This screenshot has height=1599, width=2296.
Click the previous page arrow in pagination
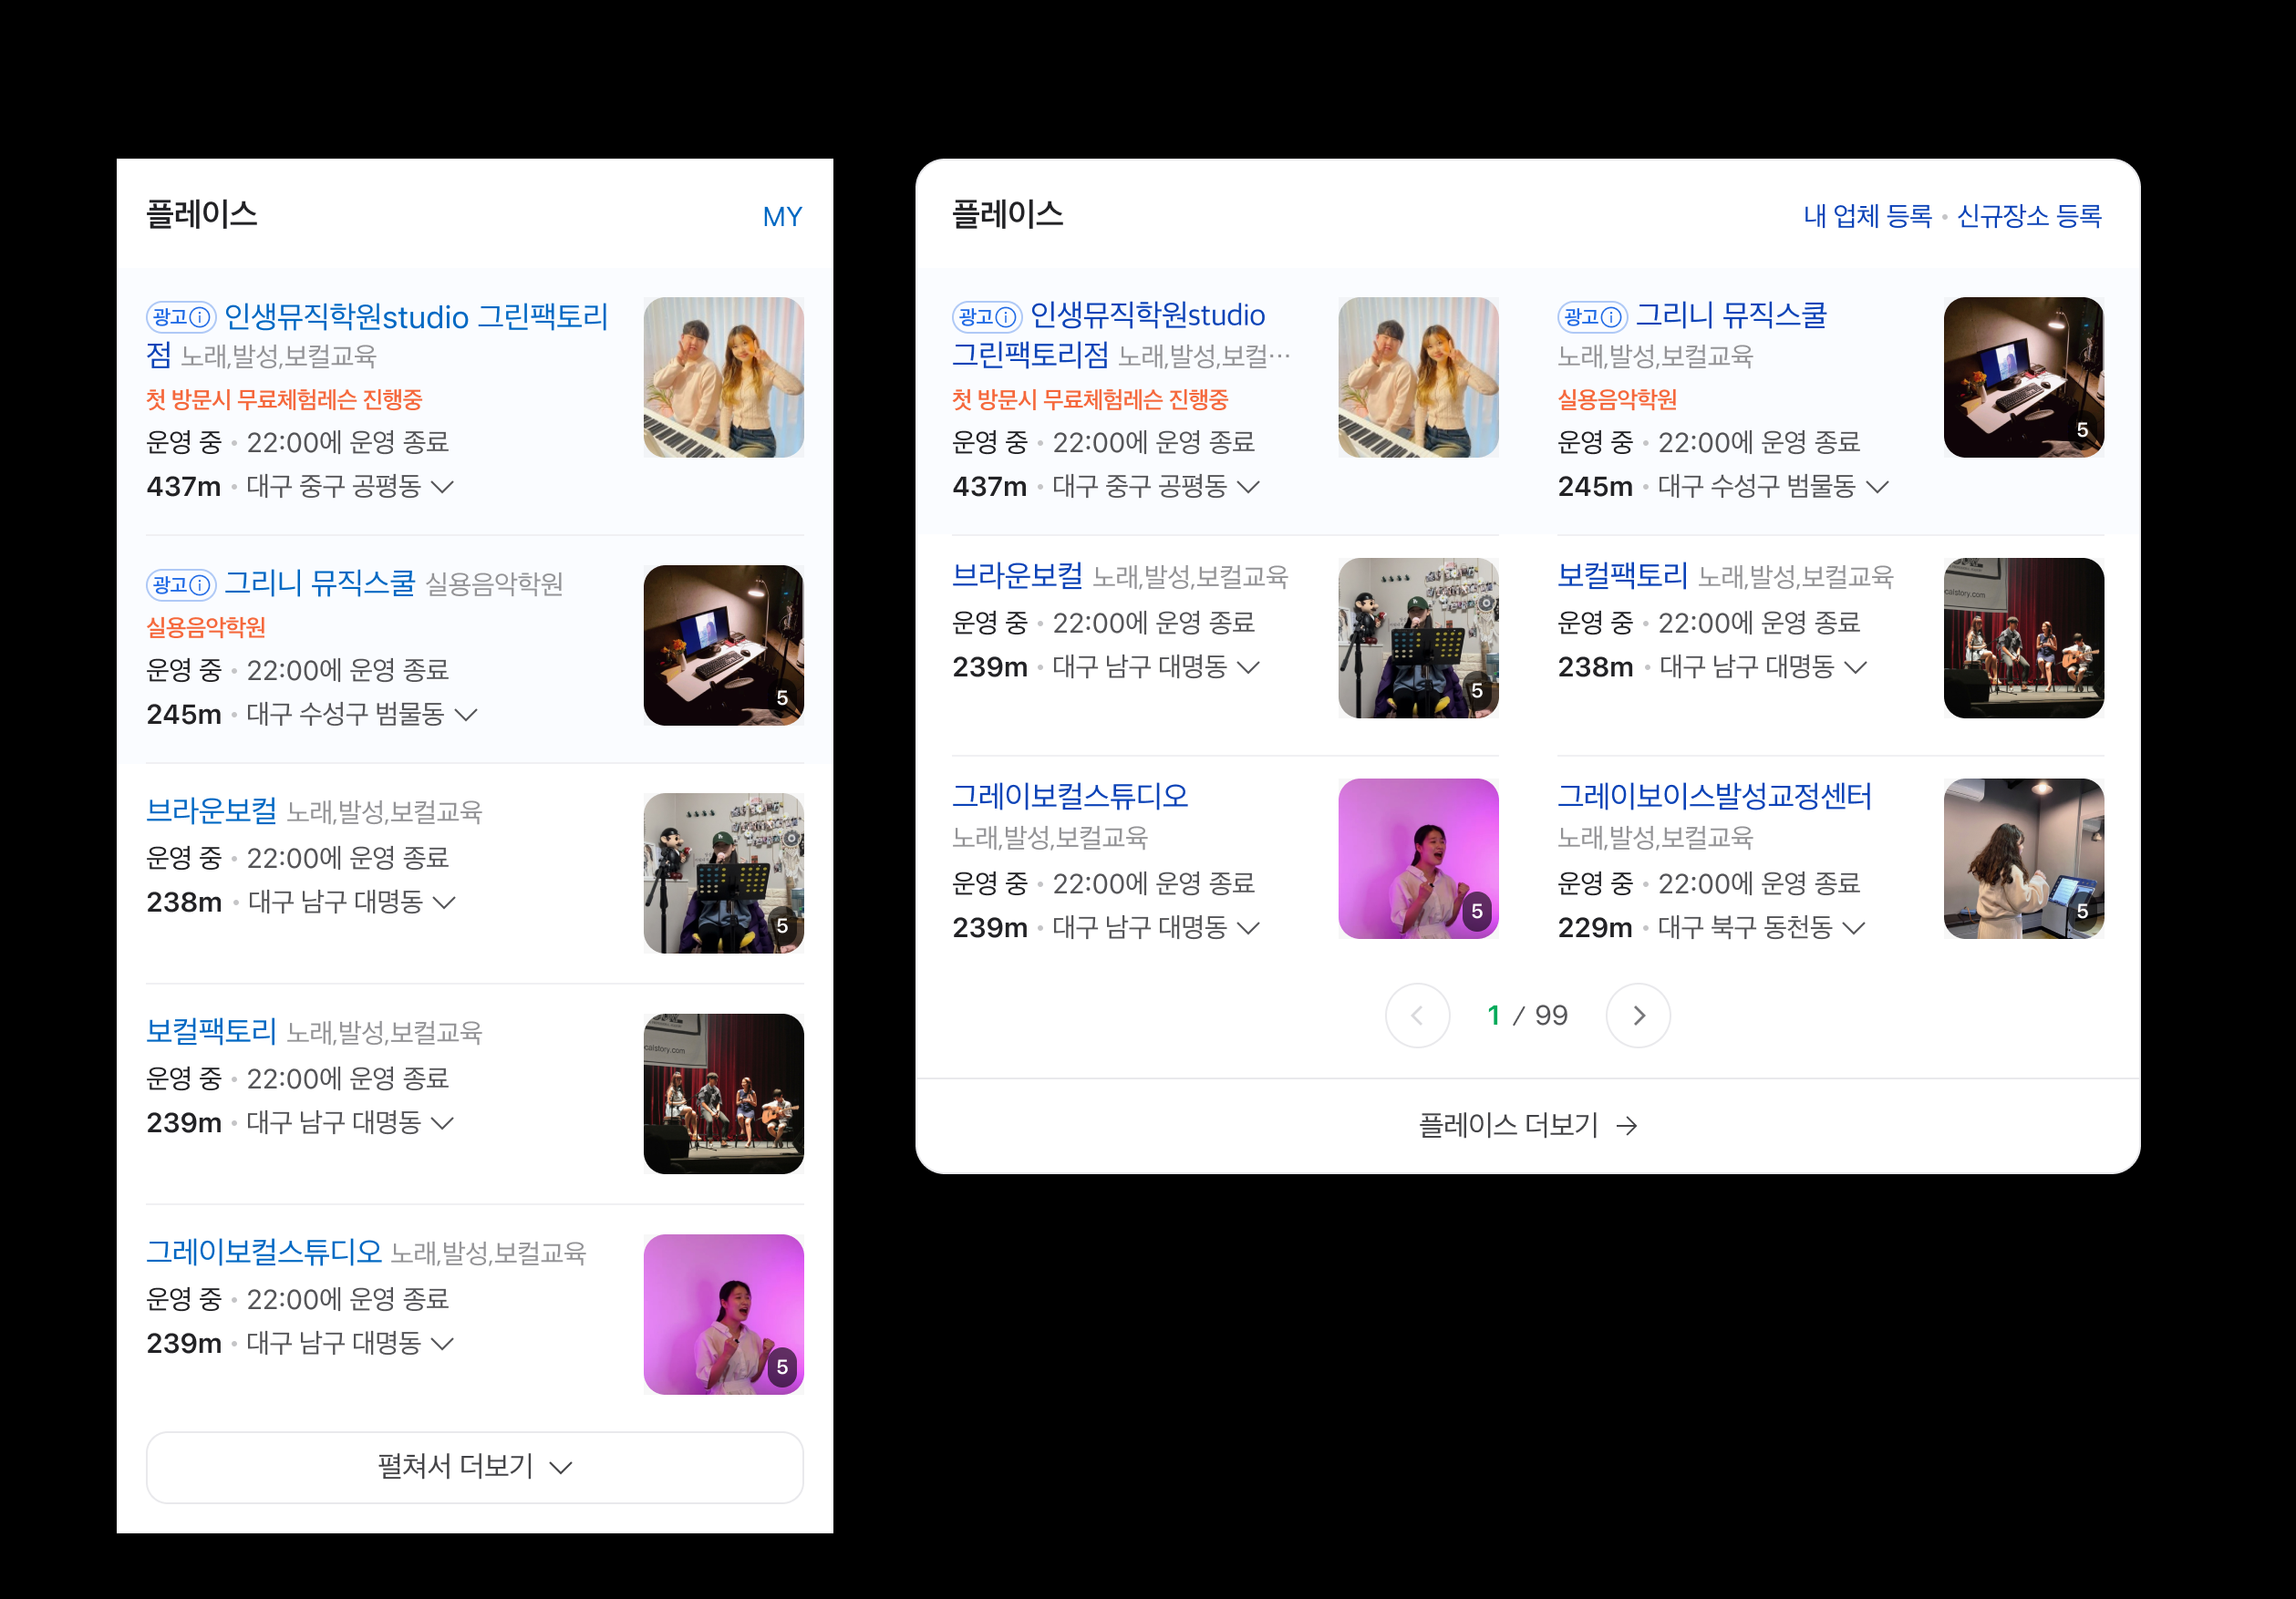coord(1417,1016)
